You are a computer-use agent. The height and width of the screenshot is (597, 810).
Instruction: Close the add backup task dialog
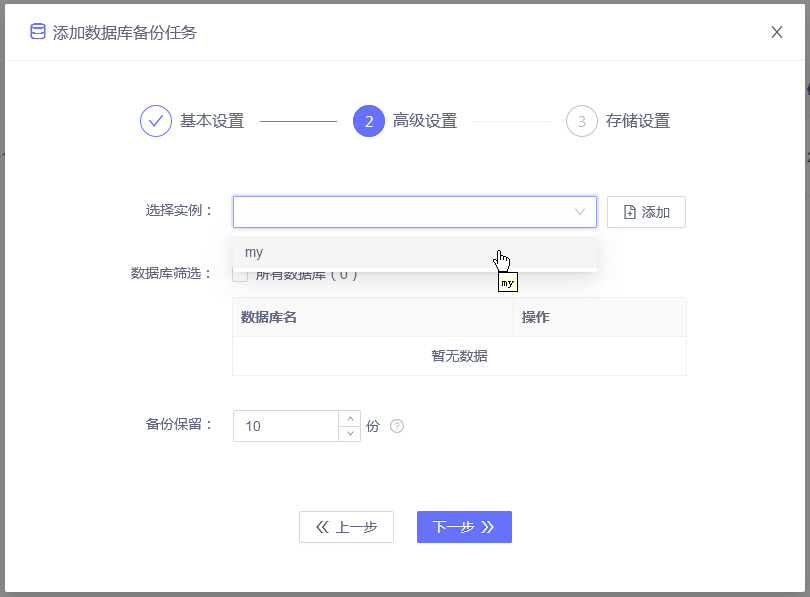(x=776, y=32)
